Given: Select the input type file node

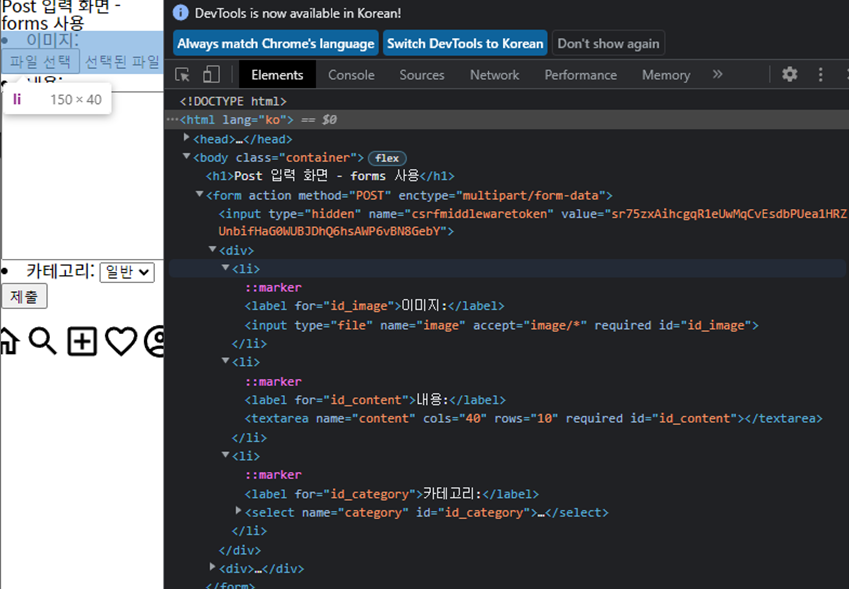Looking at the screenshot, I should click(501, 325).
